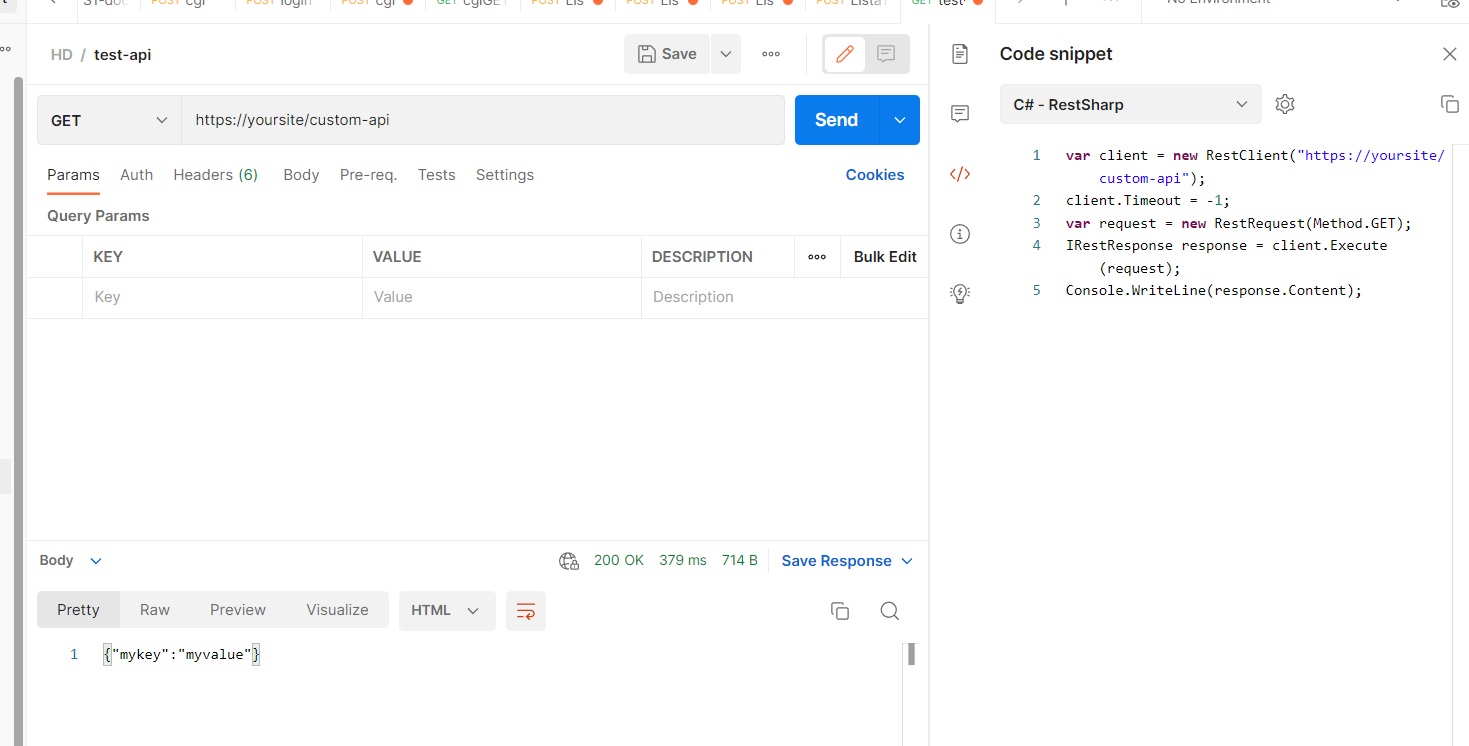Expand the response Body dropdown
The width and height of the screenshot is (1469, 746).
[71, 561]
